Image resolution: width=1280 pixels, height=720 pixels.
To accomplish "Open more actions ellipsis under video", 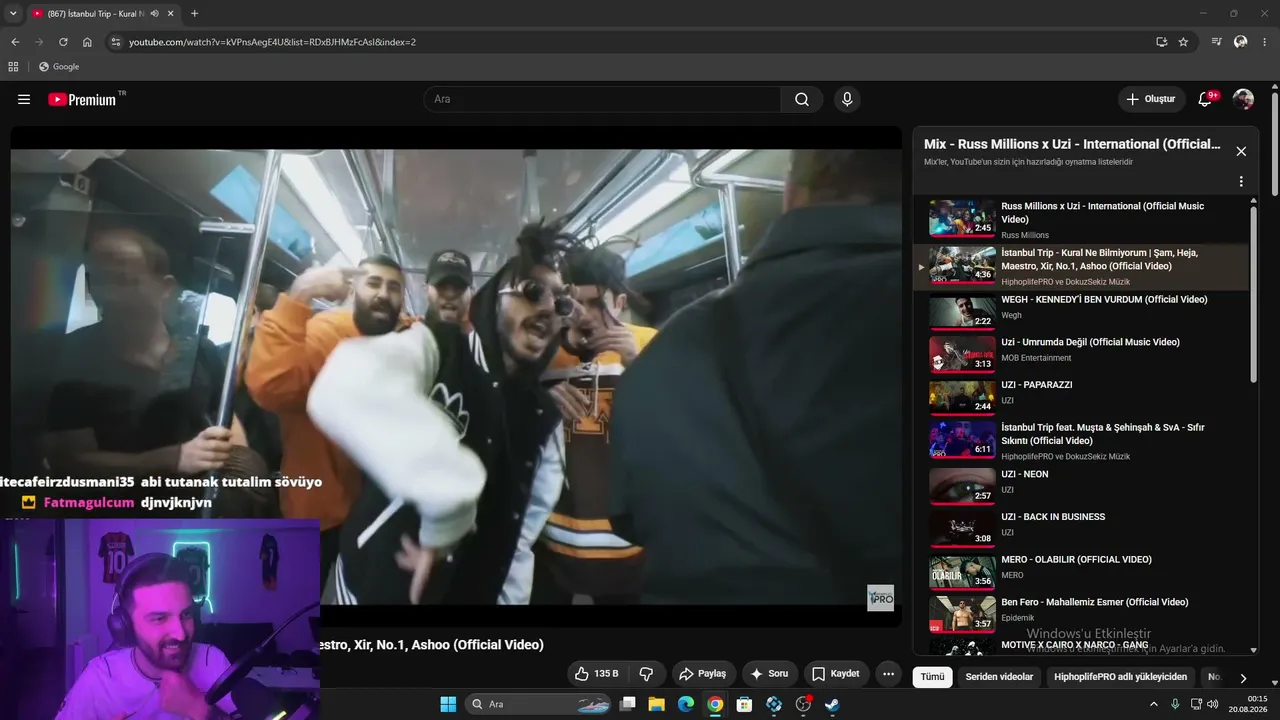I will click(888, 674).
